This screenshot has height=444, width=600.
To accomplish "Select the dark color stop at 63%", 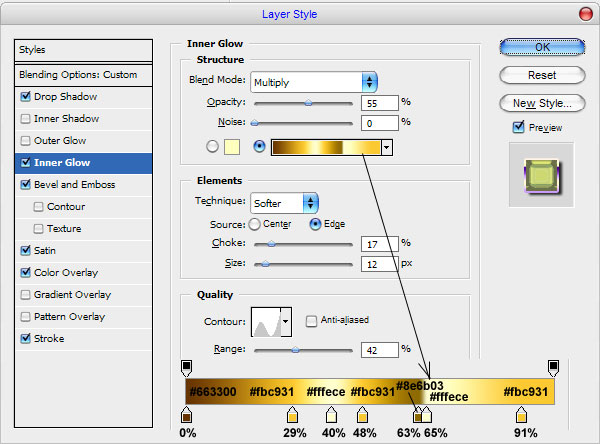I will tap(417, 416).
